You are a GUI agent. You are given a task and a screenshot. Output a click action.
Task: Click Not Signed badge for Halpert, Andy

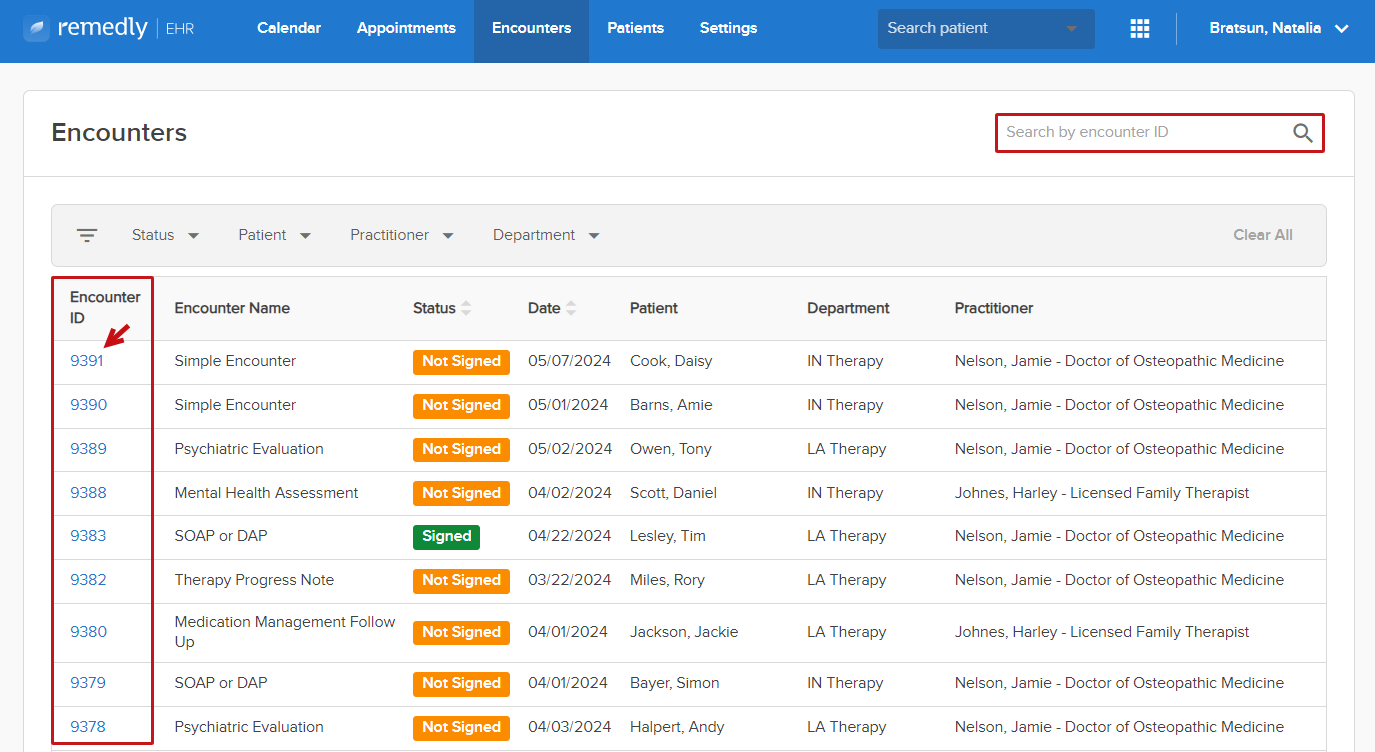[x=461, y=728]
